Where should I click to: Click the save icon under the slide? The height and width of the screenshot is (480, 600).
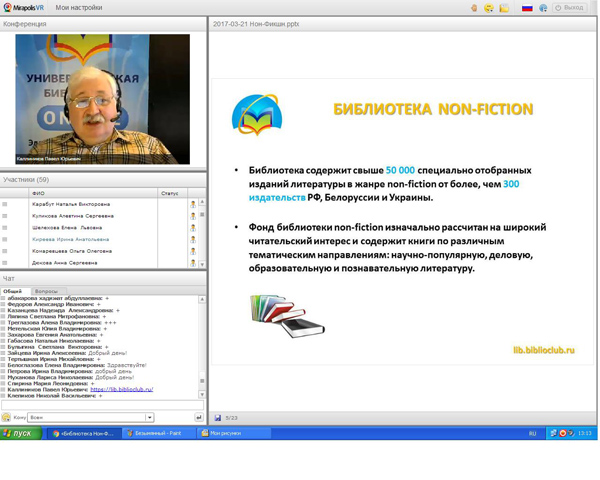coord(218,418)
